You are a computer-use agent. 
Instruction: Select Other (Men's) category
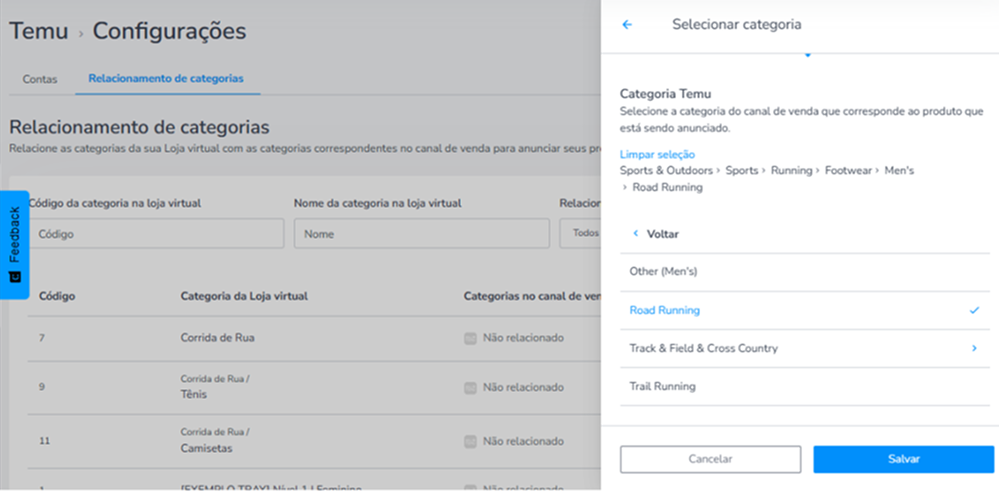(x=805, y=272)
